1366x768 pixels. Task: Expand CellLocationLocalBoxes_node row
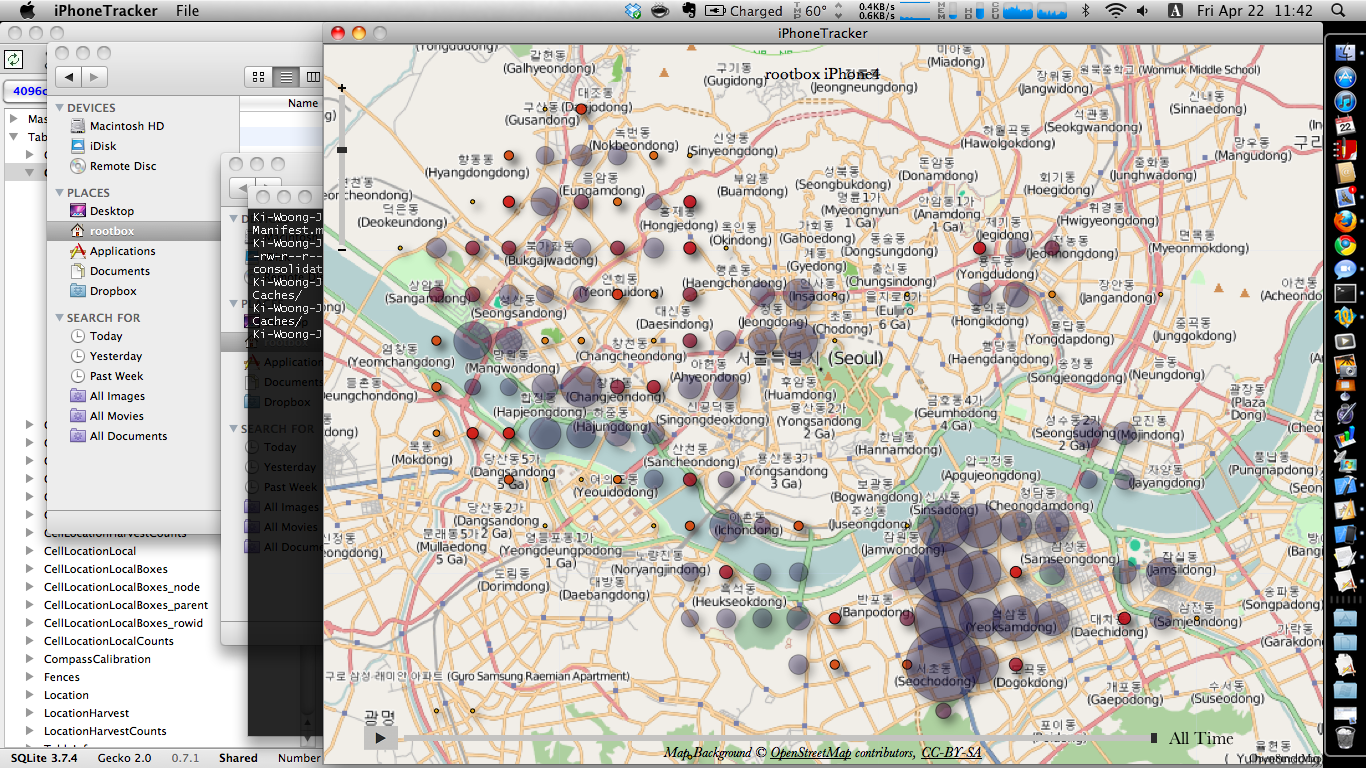(x=30, y=587)
